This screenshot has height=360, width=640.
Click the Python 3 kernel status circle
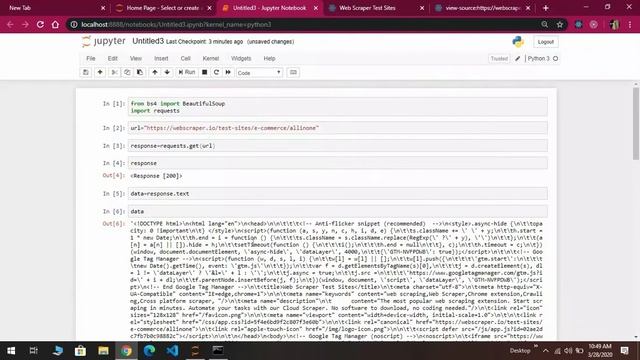pyautogui.click(x=555, y=58)
